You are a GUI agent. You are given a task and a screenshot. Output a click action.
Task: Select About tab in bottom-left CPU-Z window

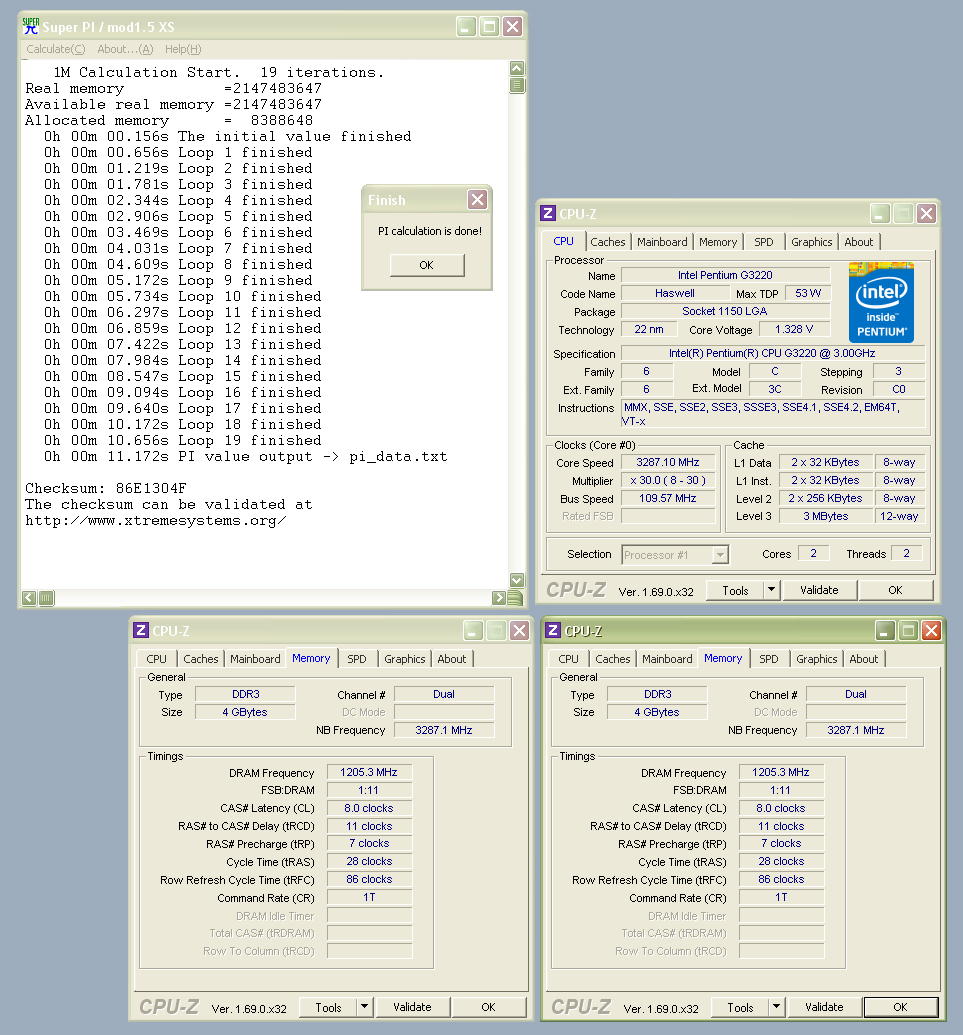tap(451, 659)
